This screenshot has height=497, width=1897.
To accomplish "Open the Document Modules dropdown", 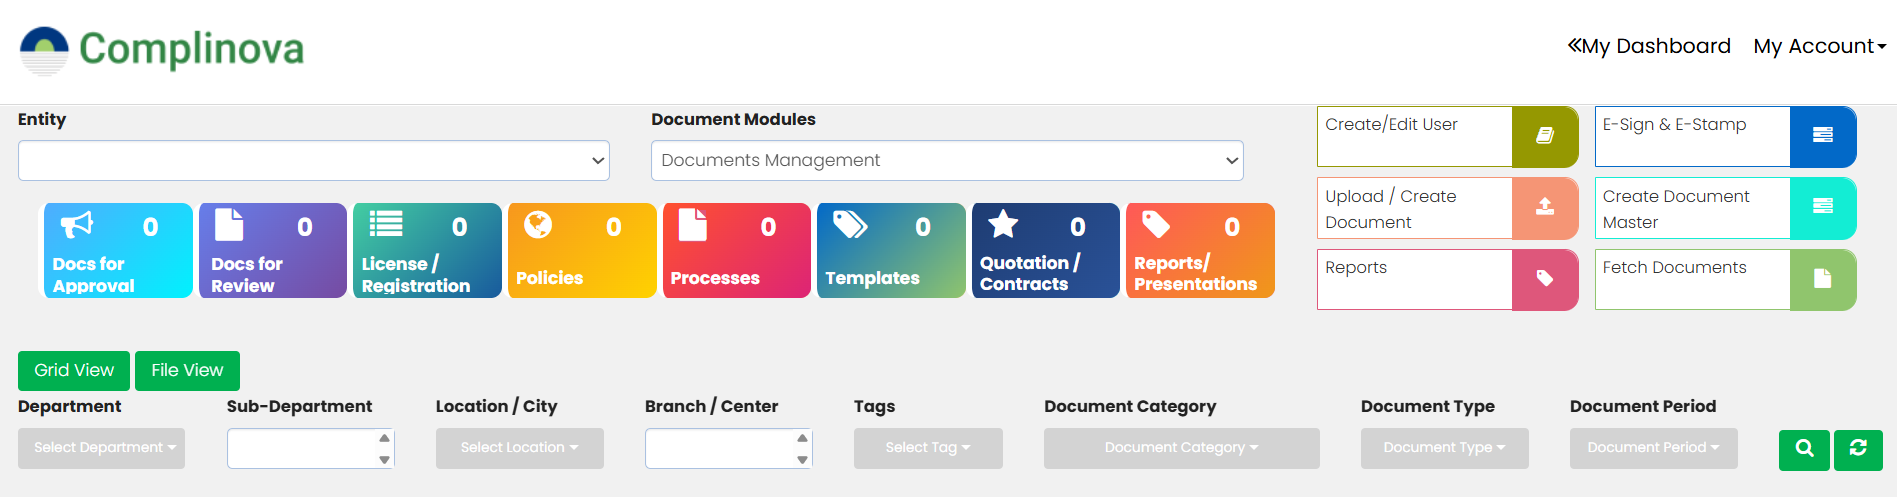I will 947,160.
